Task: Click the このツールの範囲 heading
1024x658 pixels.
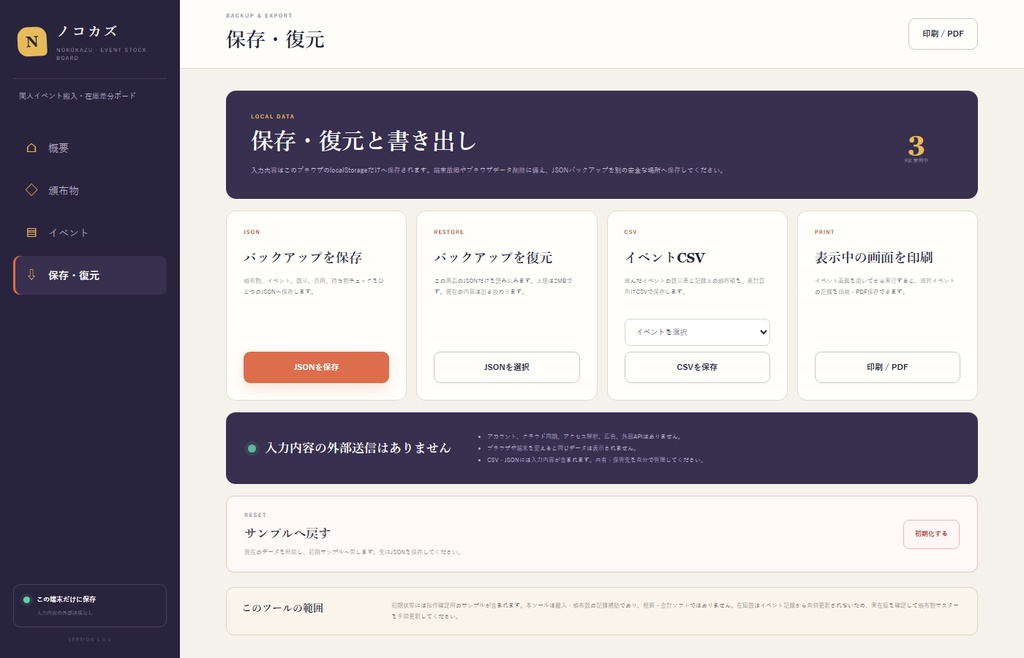Action: click(x=283, y=608)
